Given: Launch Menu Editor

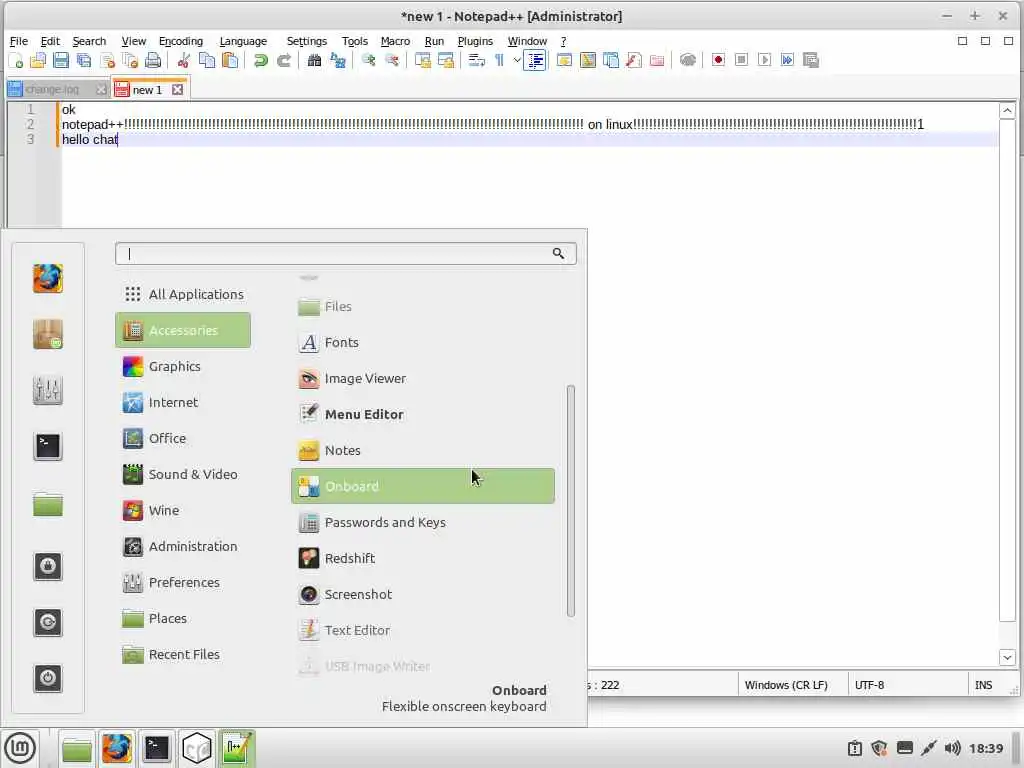Looking at the screenshot, I should (x=423, y=414).
